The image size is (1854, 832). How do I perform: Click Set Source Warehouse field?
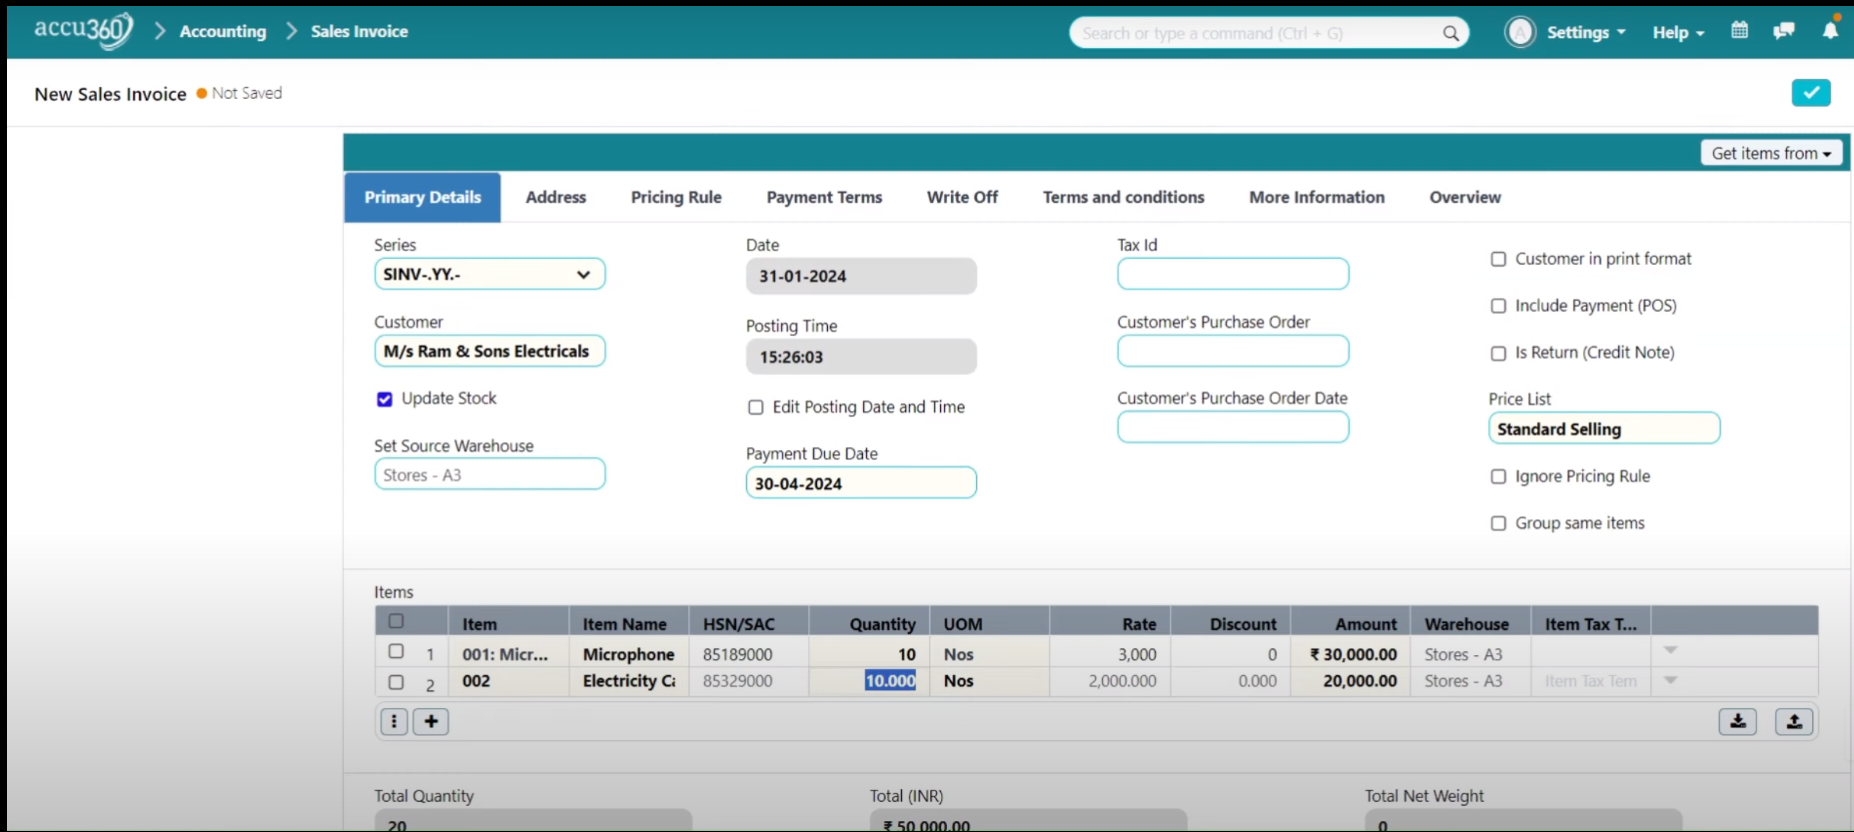coord(489,474)
